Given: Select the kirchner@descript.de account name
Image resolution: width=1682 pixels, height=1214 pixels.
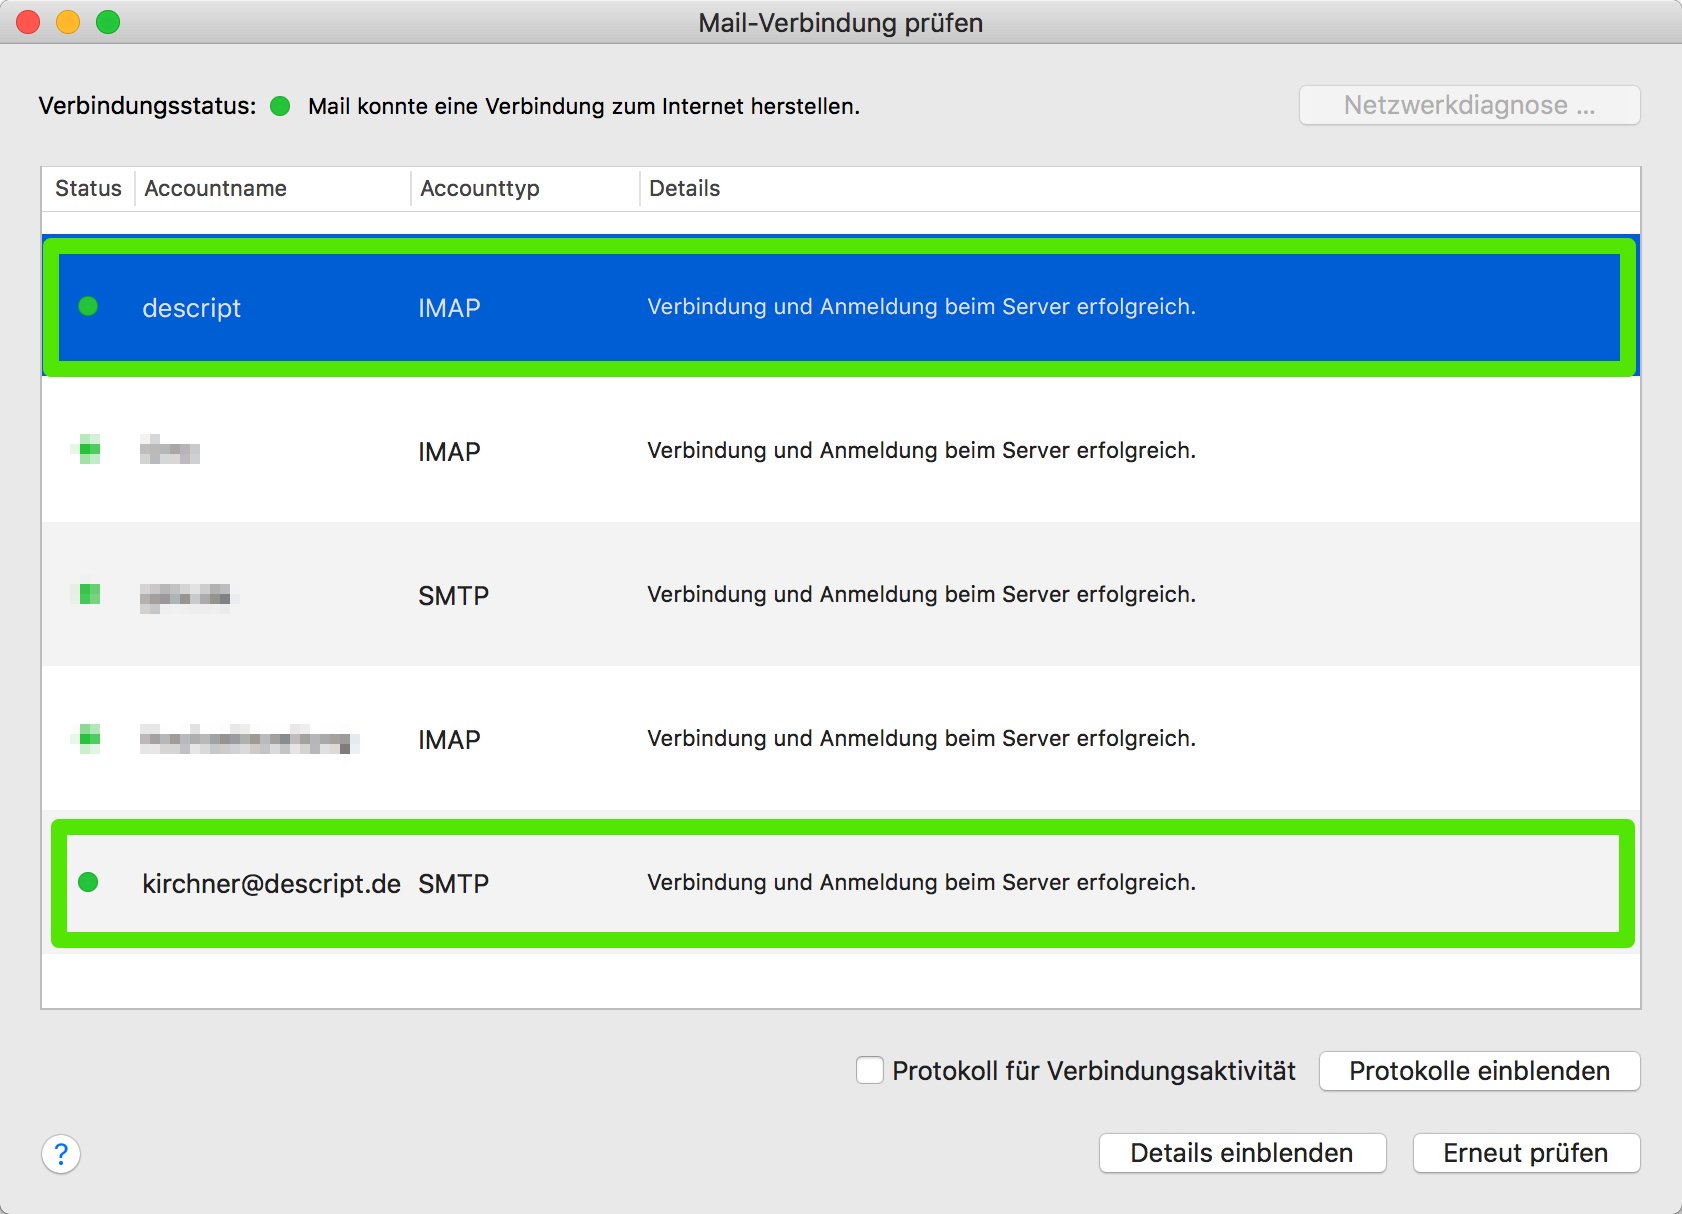Looking at the screenshot, I should coord(271,884).
